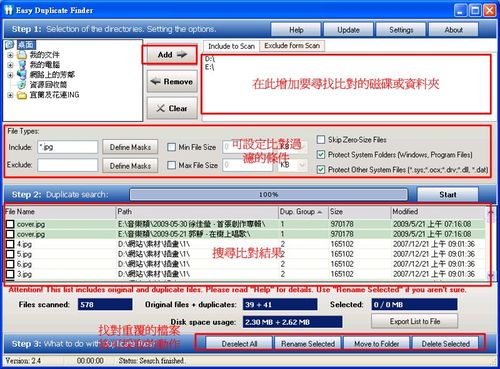This screenshot has height=369, width=500.
Task: Click the Remove button
Action: [172, 82]
